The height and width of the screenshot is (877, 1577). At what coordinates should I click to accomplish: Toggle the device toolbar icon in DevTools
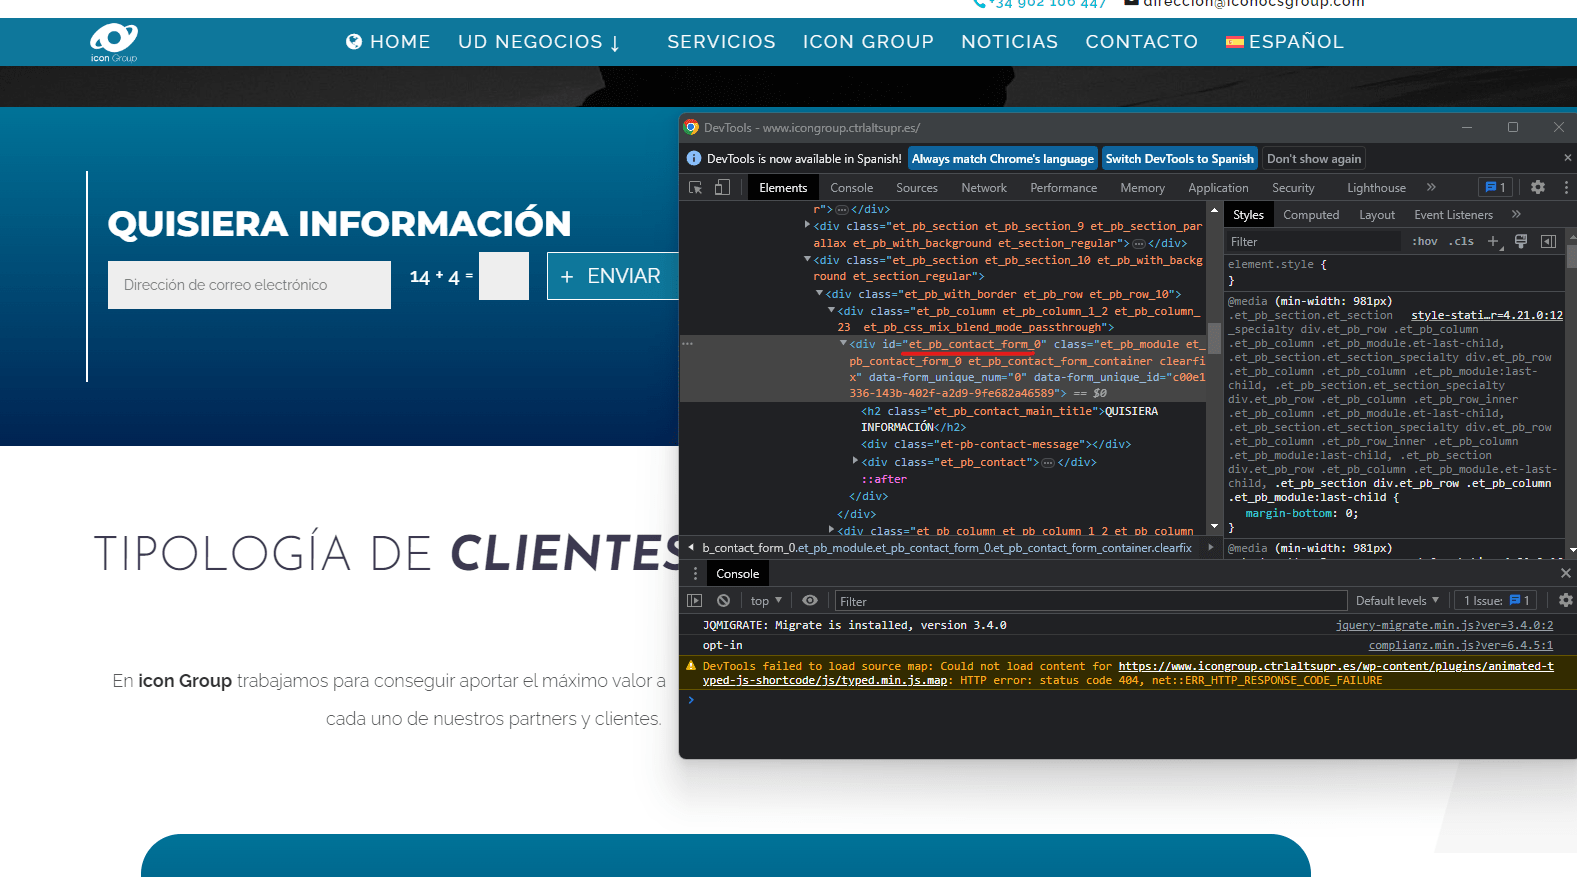point(722,187)
